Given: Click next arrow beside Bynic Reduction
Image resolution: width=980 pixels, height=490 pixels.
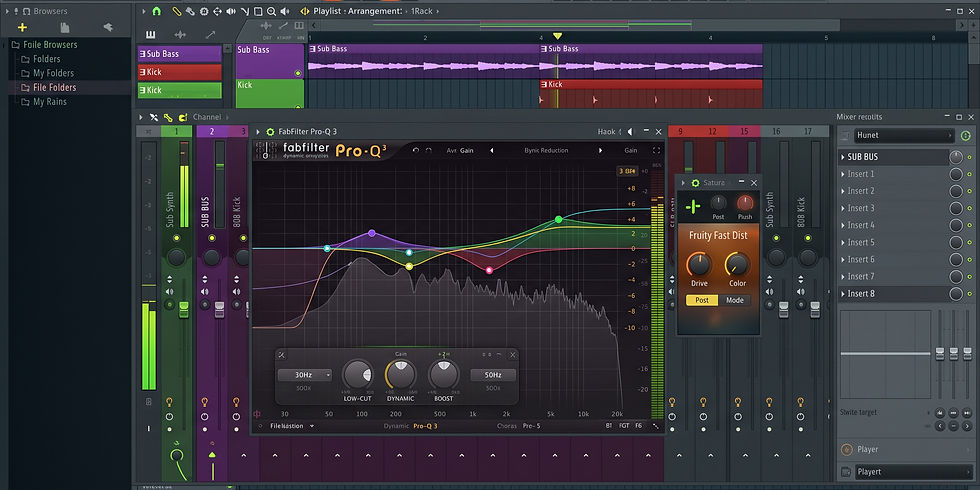Looking at the screenshot, I should pos(601,150).
